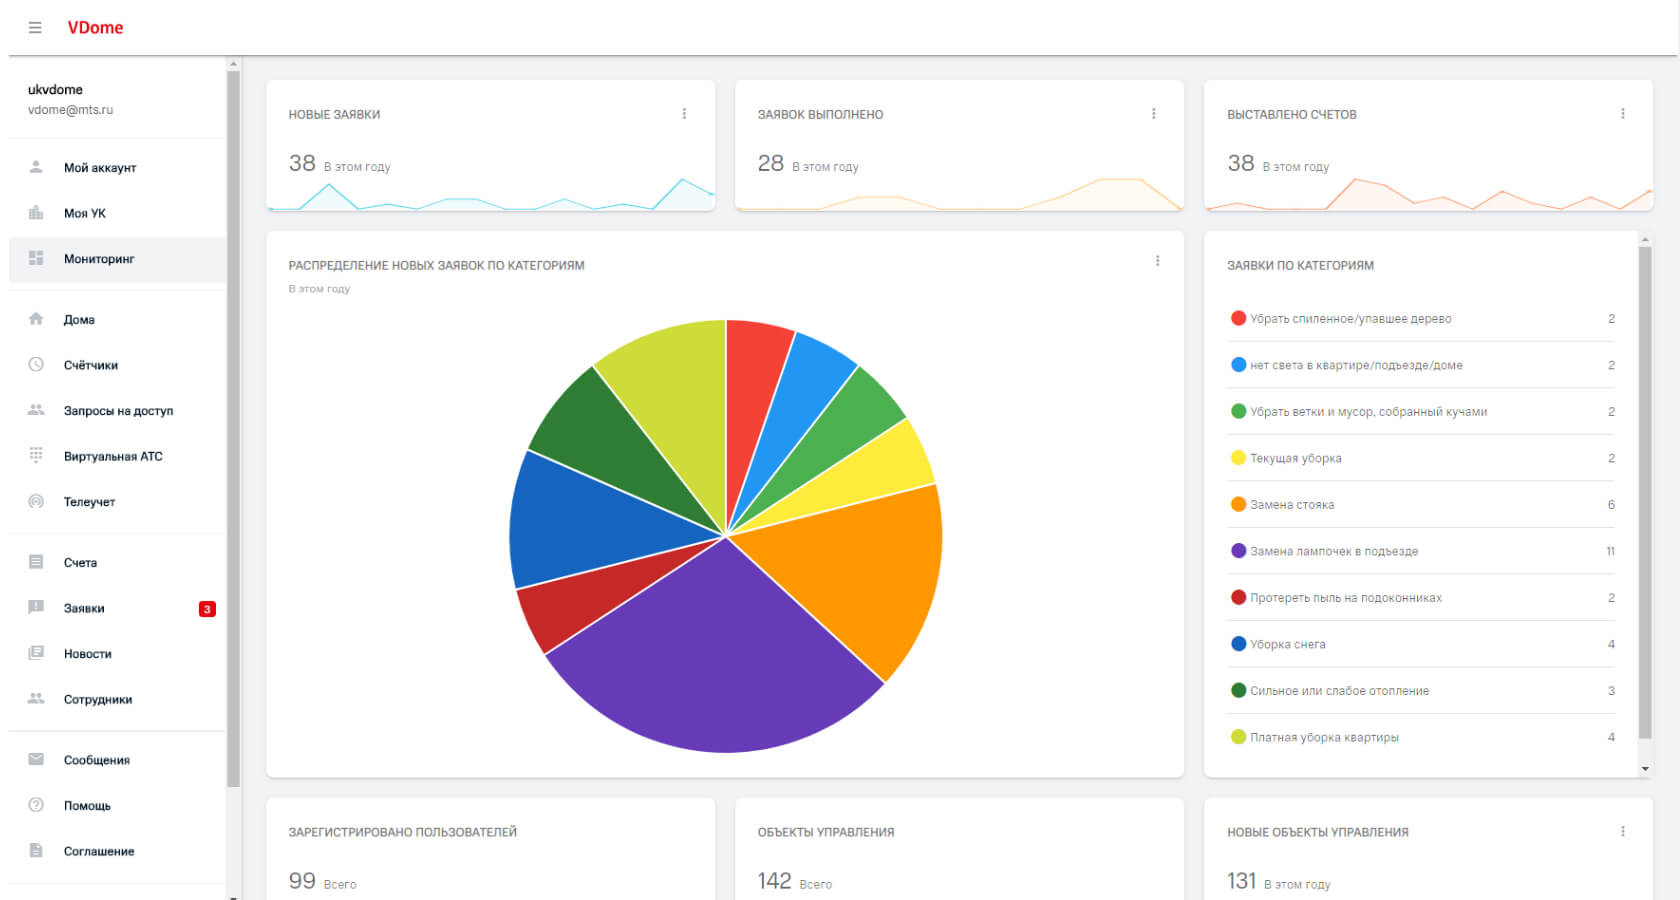Image resolution: width=1680 pixels, height=900 pixels.
Task: Select Уборка снега category row
Action: [1421, 644]
